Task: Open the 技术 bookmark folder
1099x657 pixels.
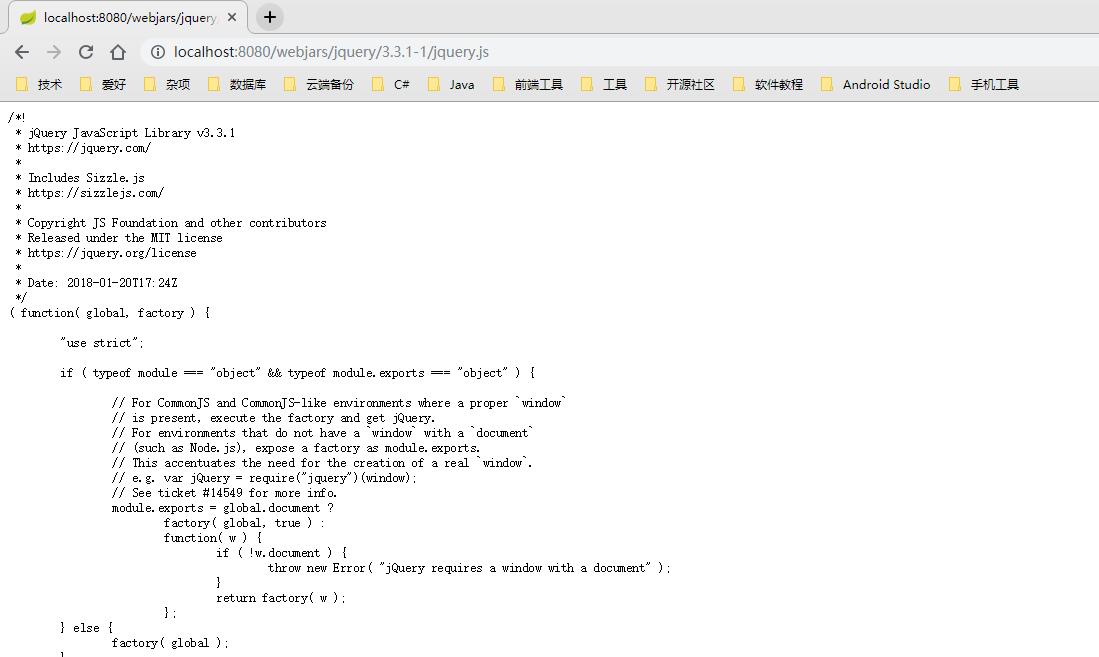Action: (x=39, y=84)
